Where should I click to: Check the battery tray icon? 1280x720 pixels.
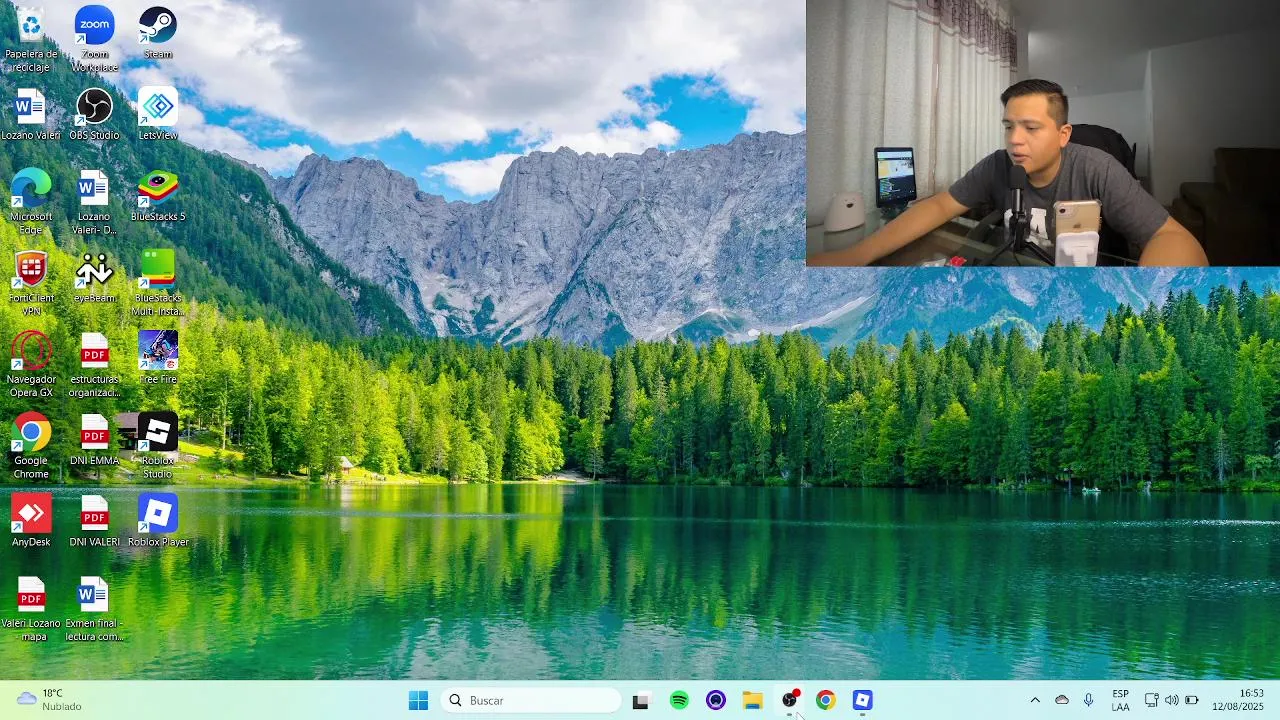point(1191,700)
